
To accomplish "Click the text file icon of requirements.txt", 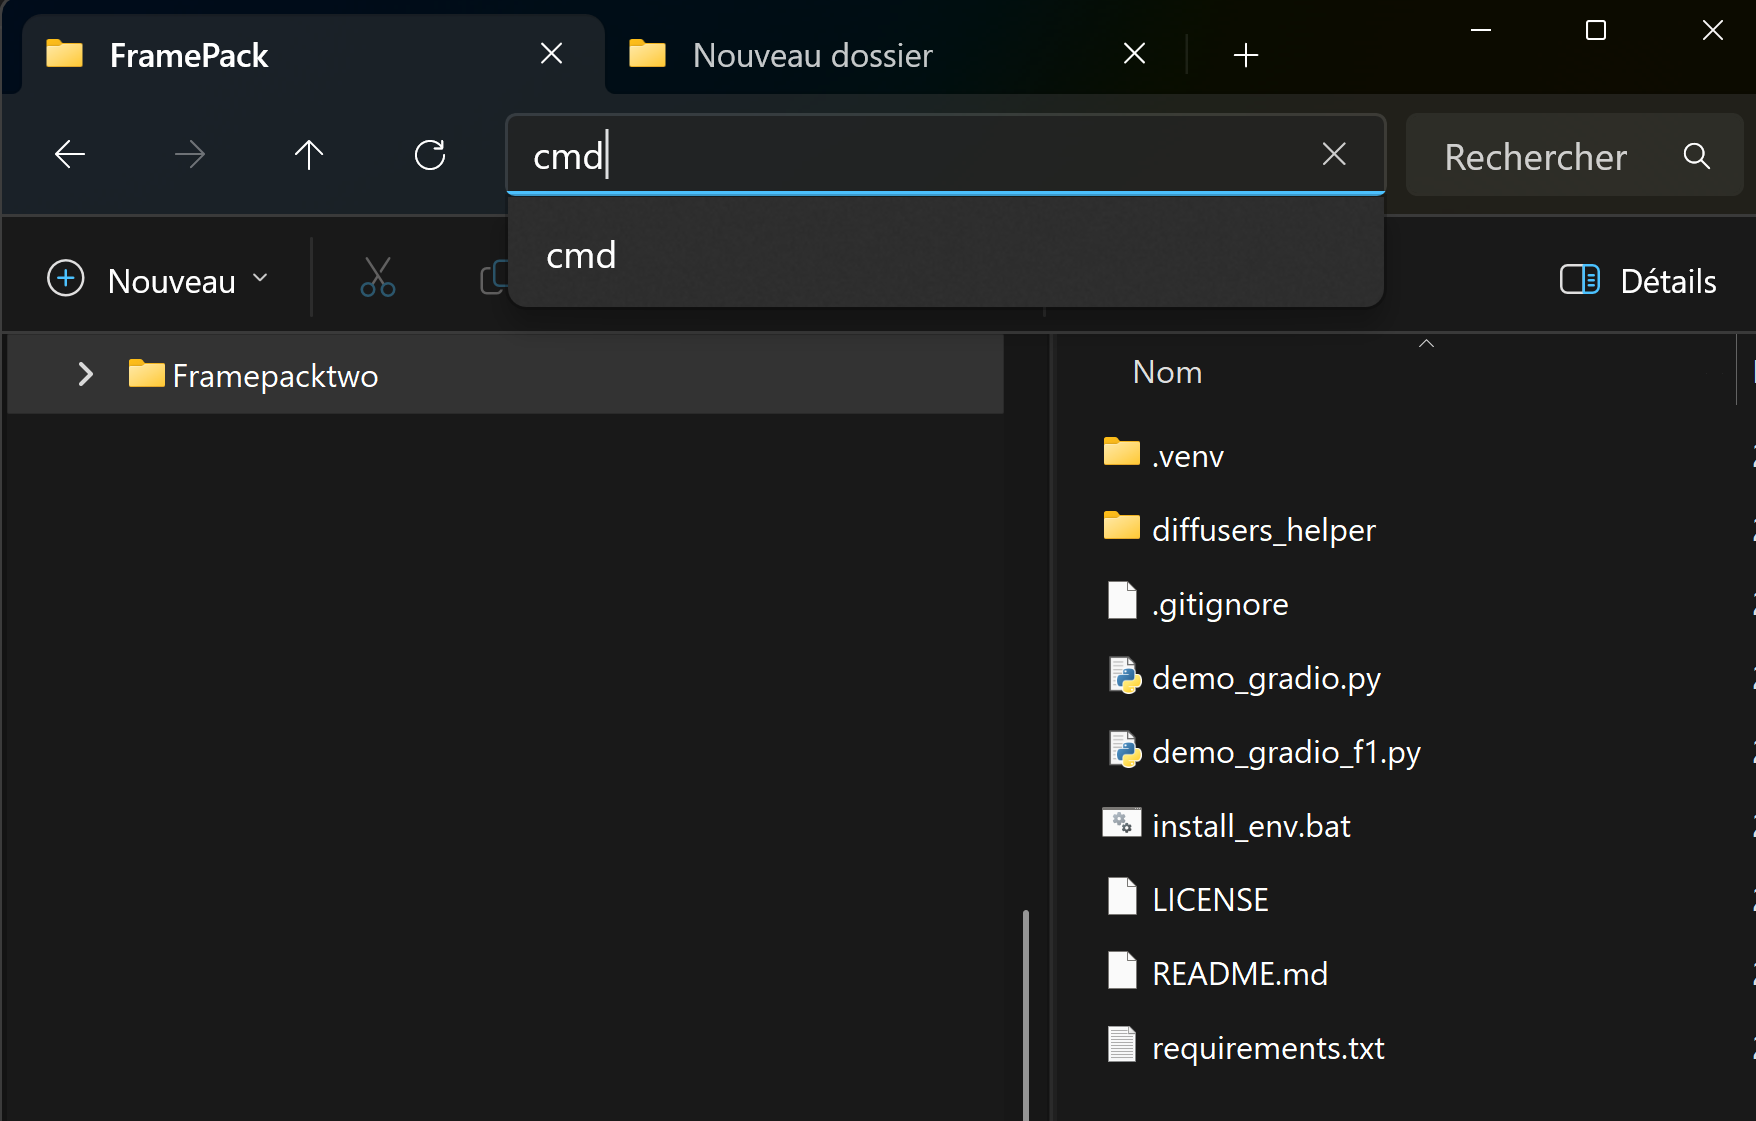I will pos(1122,1044).
